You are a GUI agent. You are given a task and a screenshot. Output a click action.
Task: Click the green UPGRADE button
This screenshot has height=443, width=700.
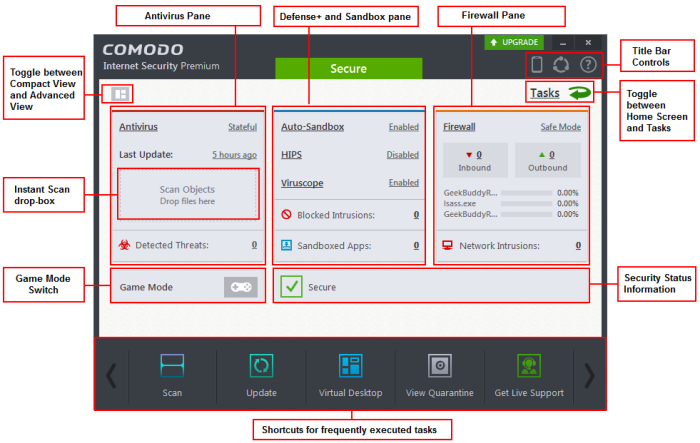[514, 42]
